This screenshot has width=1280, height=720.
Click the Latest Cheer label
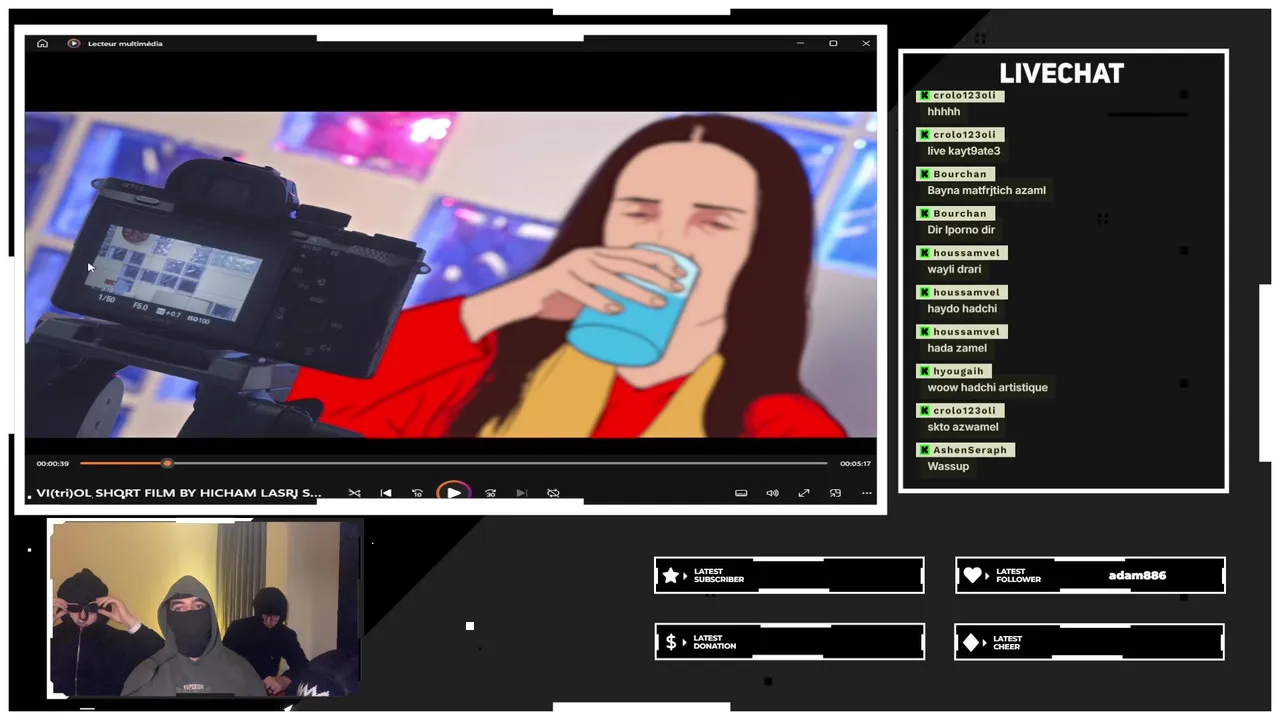point(1008,643)
